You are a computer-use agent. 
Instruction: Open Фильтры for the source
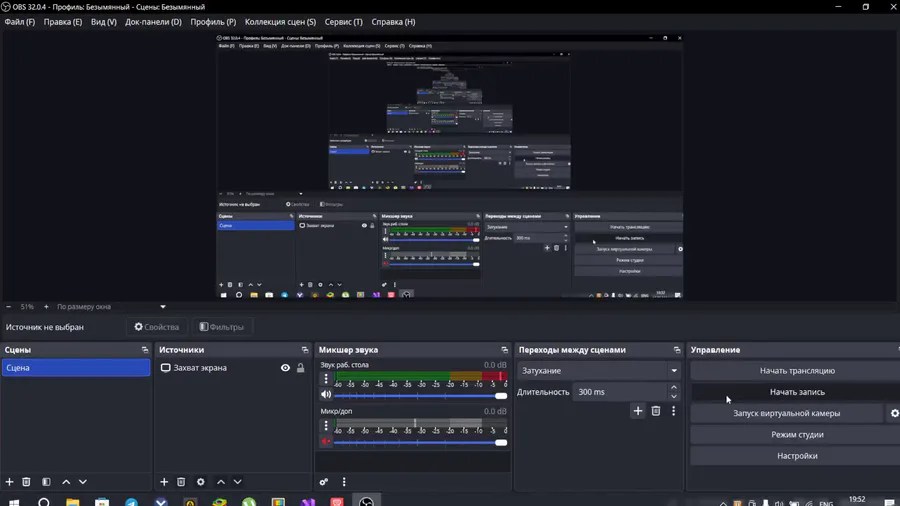(222, 327)
